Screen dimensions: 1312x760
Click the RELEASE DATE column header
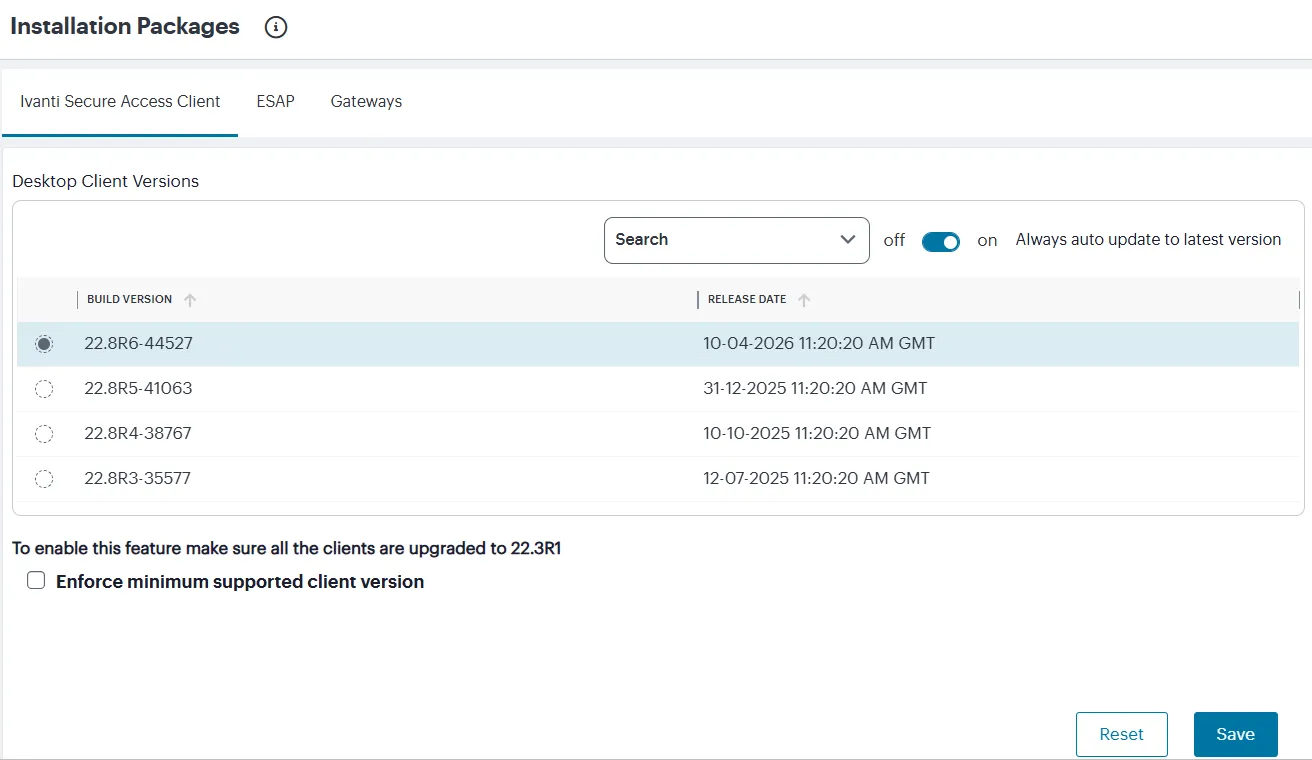pyautogui.click(x=747, y=300)
